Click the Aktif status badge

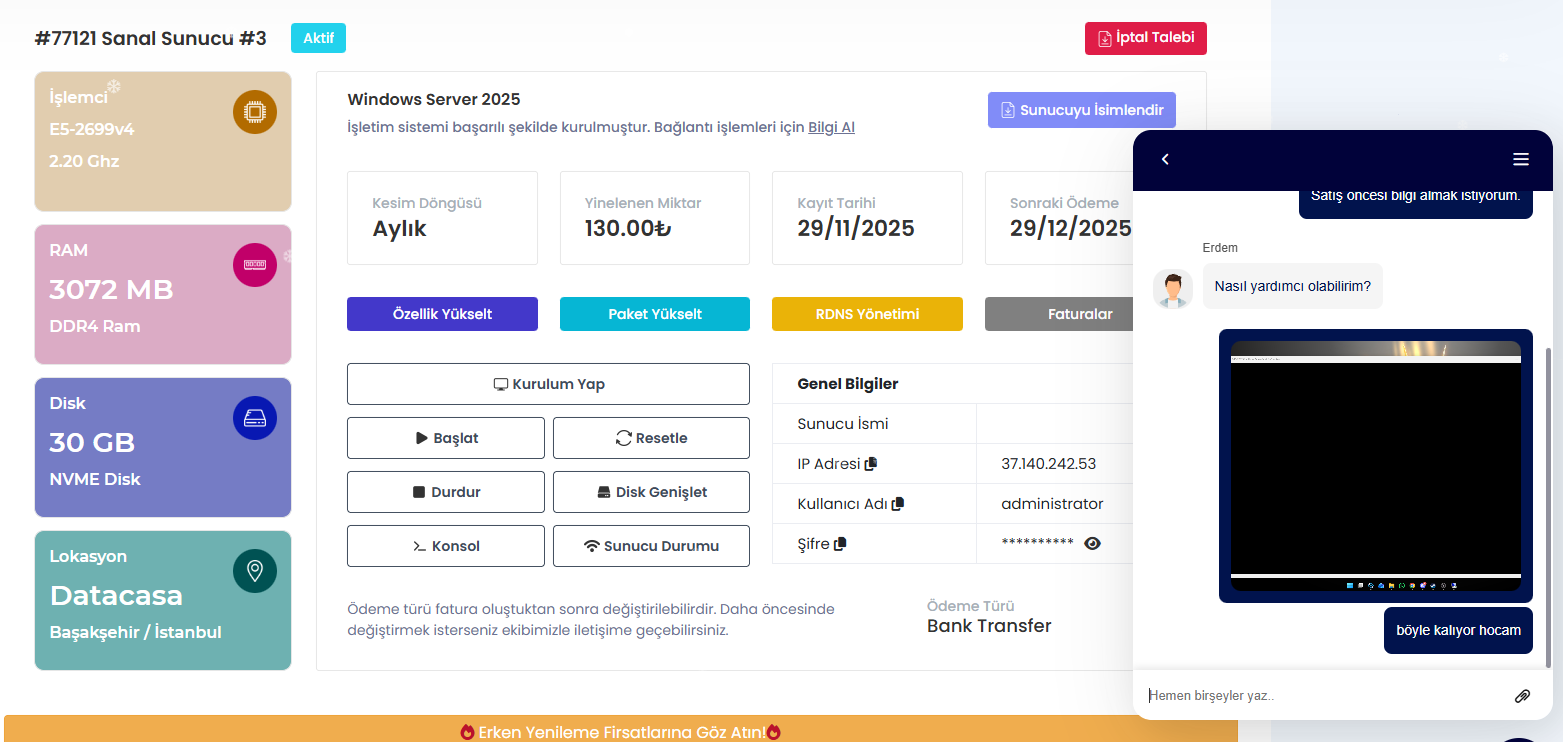[x=318, y=38]
